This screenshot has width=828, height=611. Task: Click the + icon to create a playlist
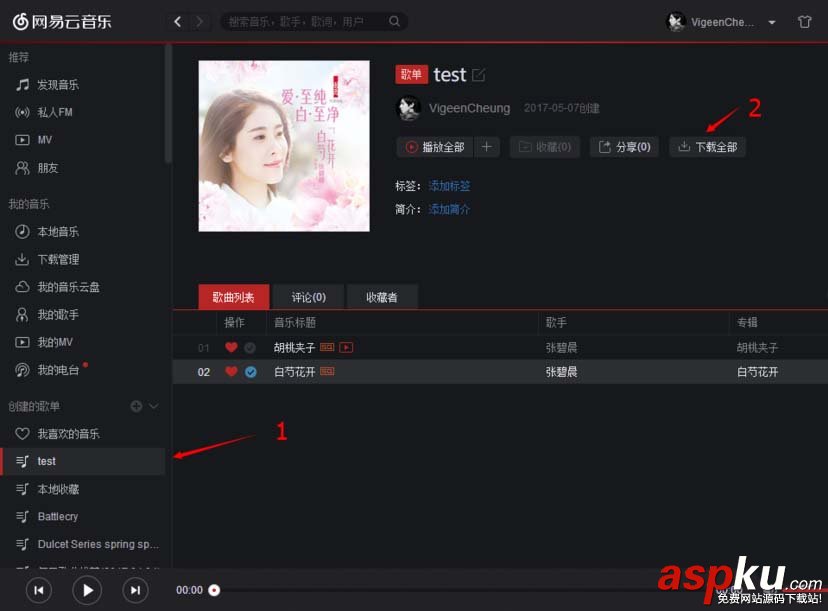[134, 406]
